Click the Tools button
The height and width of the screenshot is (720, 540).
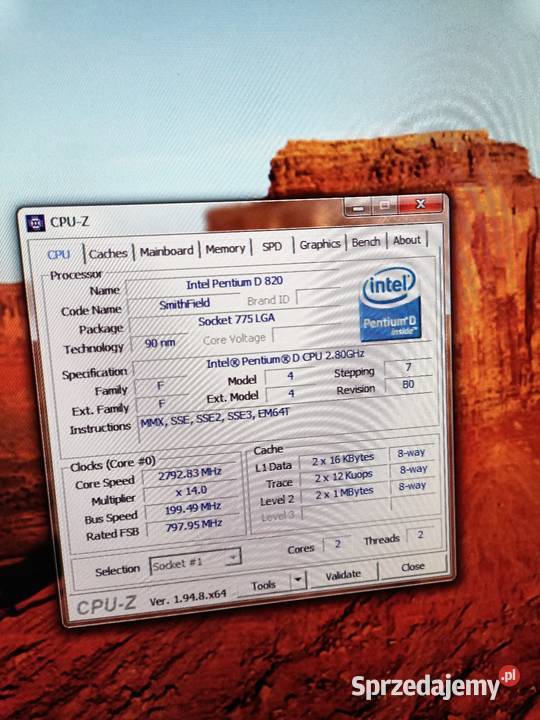[x=264, y=585]
